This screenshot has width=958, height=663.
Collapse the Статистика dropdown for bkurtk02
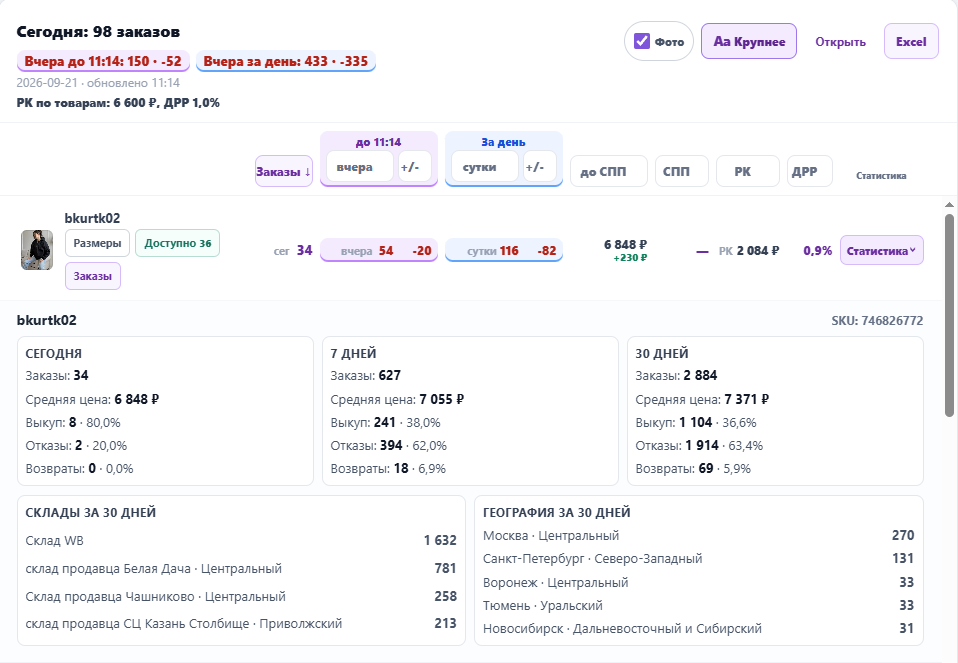click(882, 251)
